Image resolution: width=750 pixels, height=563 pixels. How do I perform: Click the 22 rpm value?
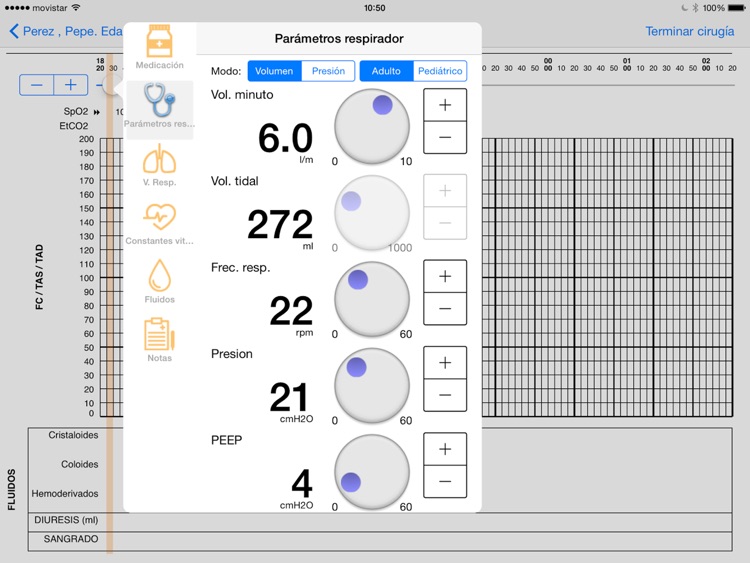(291, 311)
